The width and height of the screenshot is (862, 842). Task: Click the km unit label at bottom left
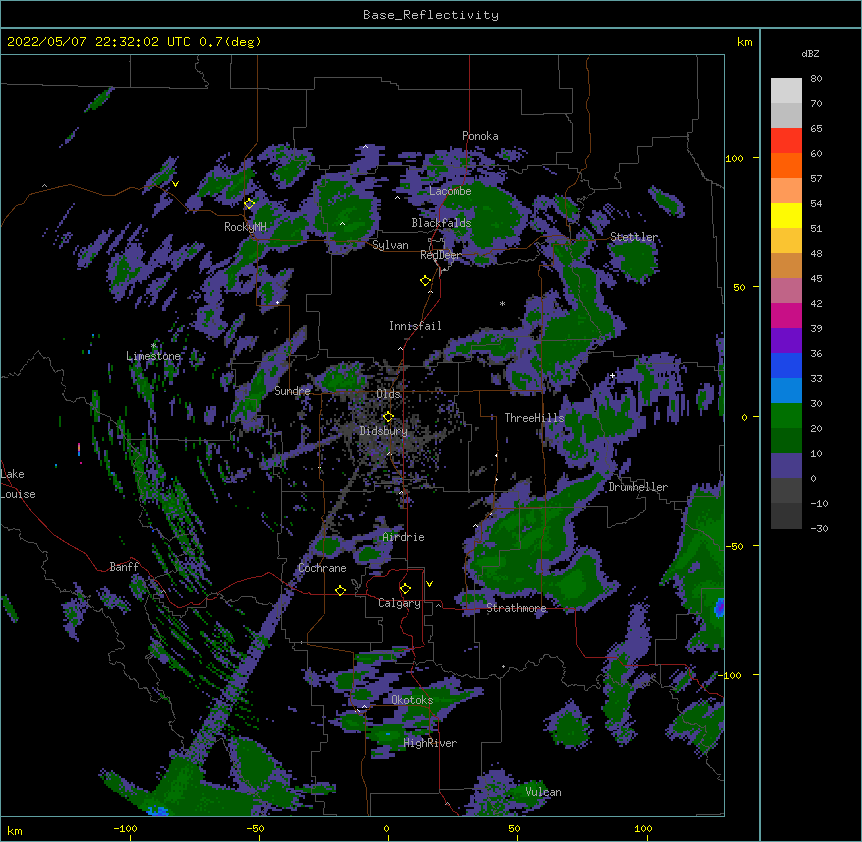(15, 830)
